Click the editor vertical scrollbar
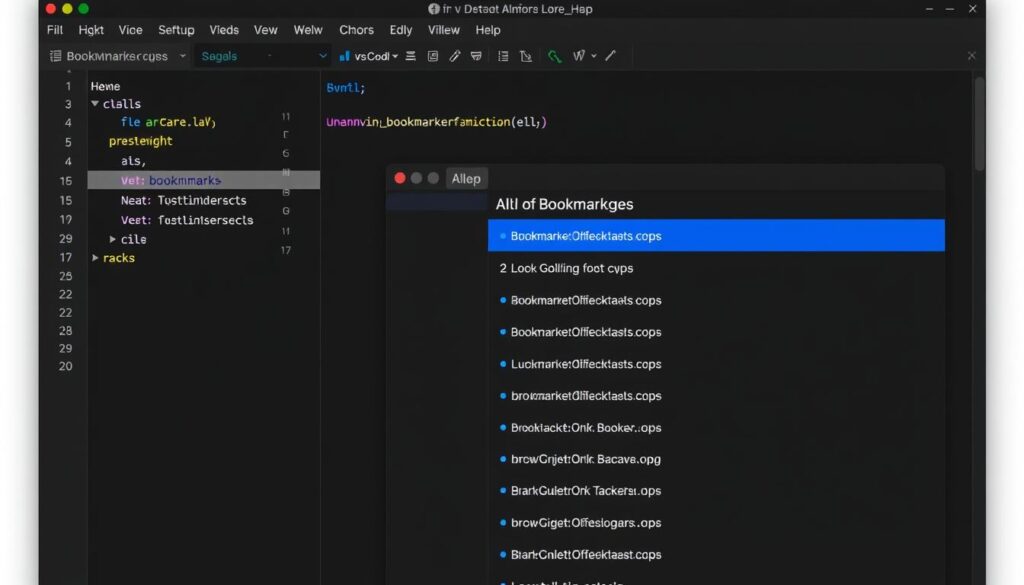 (979, 124)
